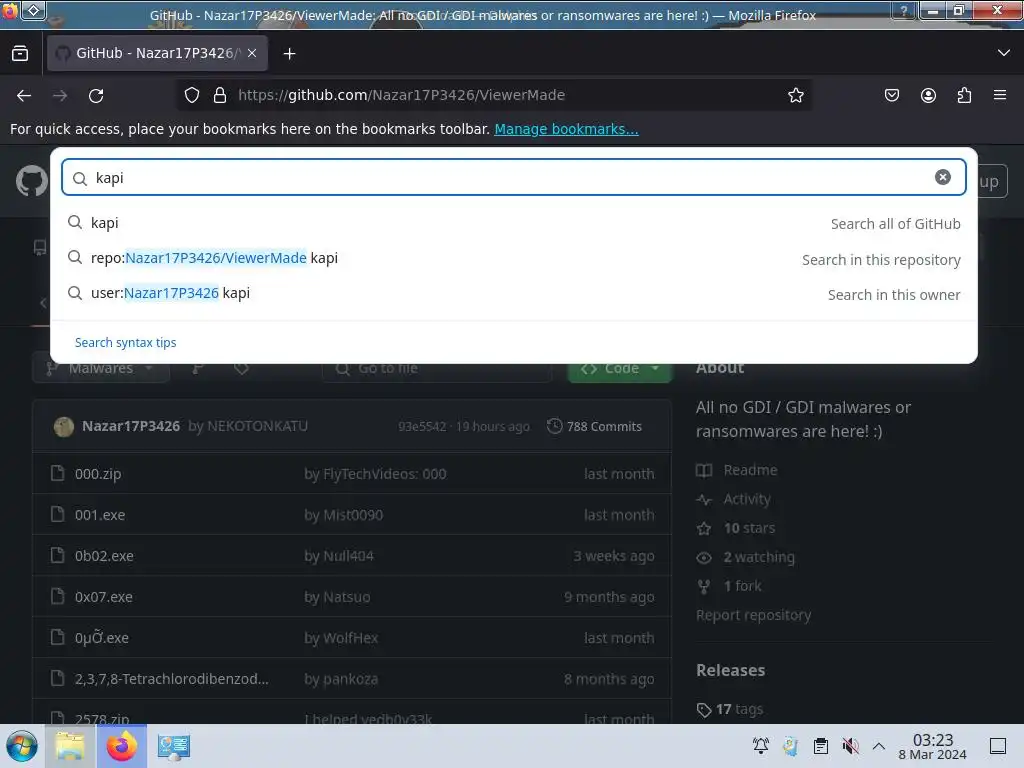Focus the kapi search input field
The image size is (1024, 768).
click(x=513, y=178)
